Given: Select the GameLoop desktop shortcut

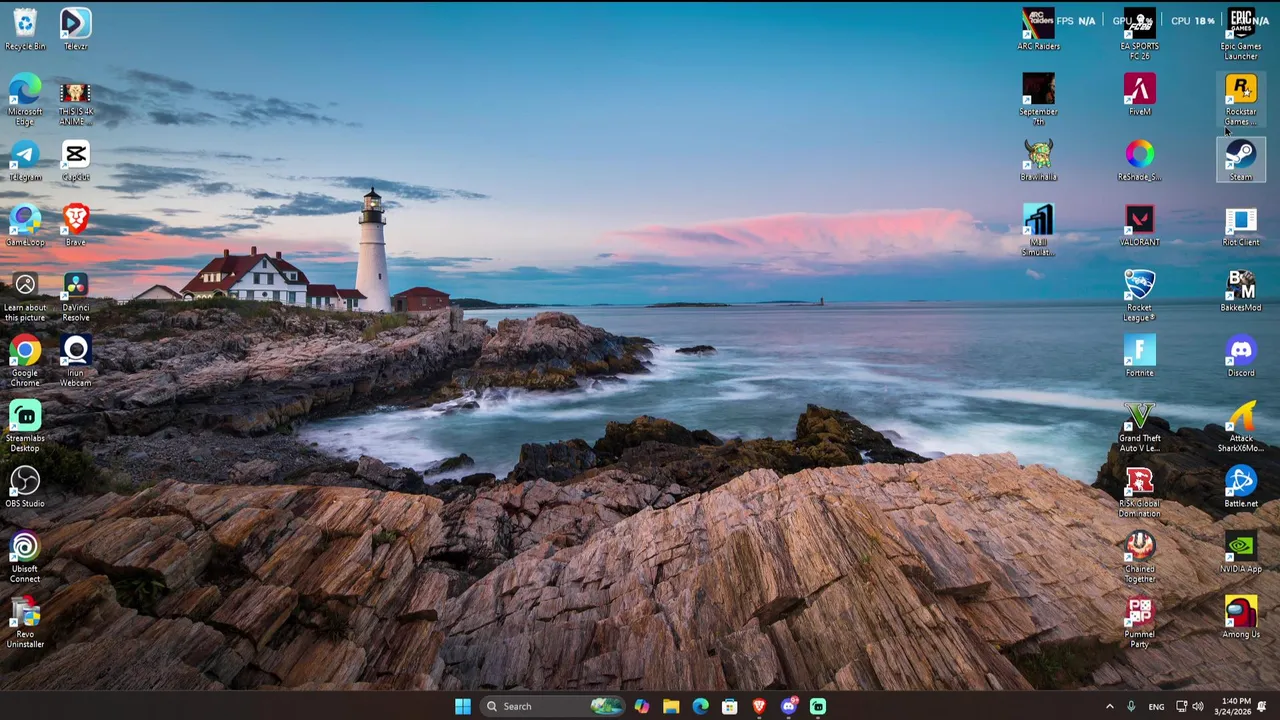Looking at the screenshot, I should pyautogui.click(x=25, y=226).
